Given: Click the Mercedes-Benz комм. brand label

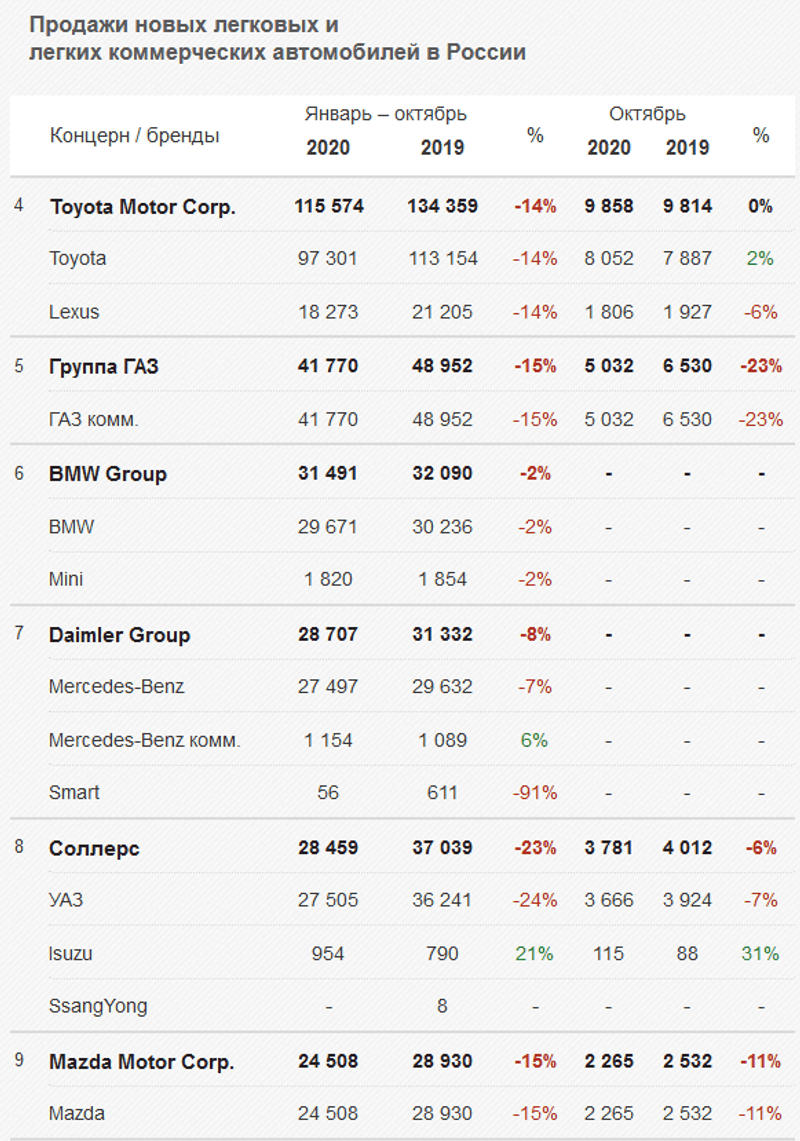Looking at the screenshot, I should tap(145, 741).
